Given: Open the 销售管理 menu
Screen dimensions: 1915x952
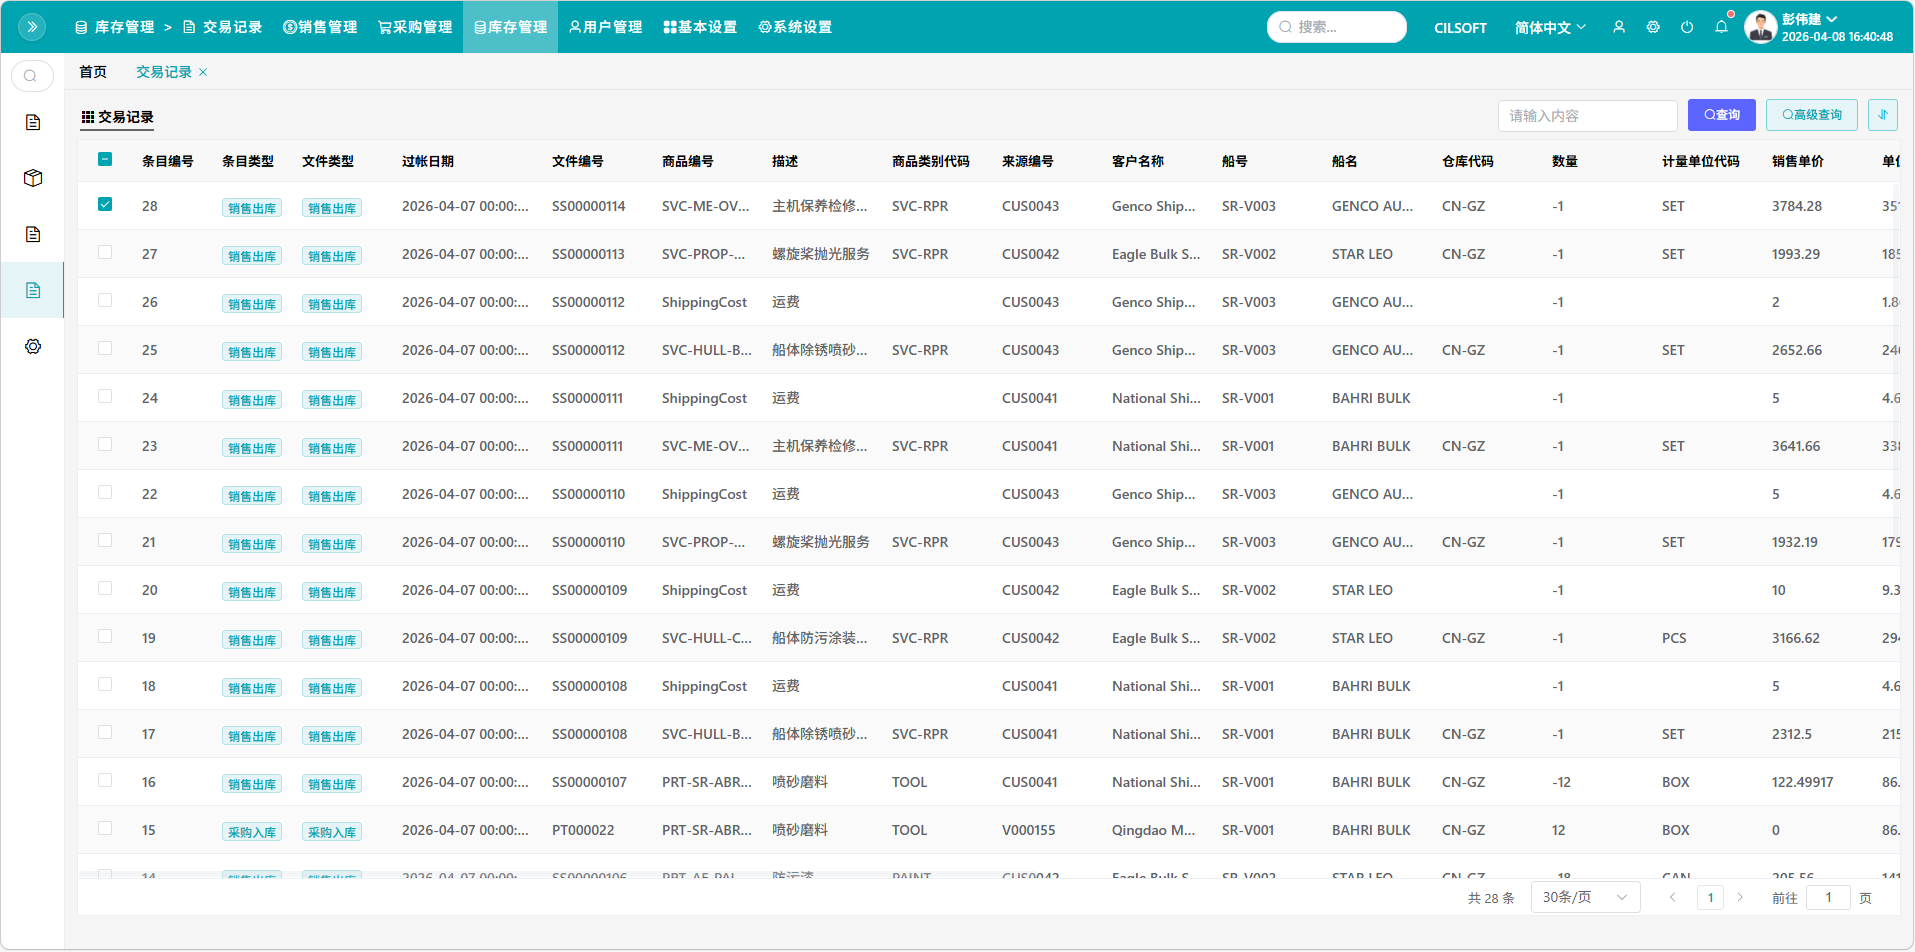Looking at the screenshot, I should point(320,27).
